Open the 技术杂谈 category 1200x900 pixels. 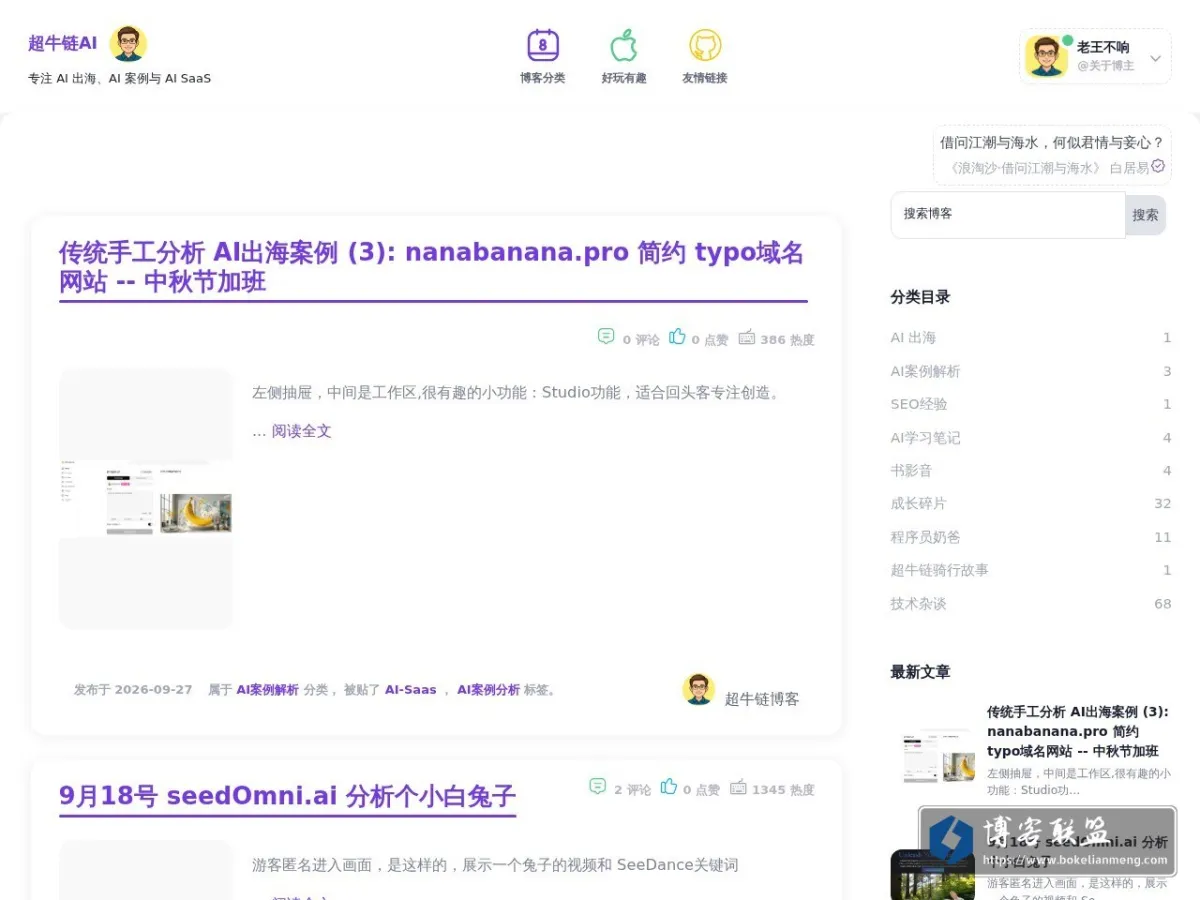pos(919,604)
